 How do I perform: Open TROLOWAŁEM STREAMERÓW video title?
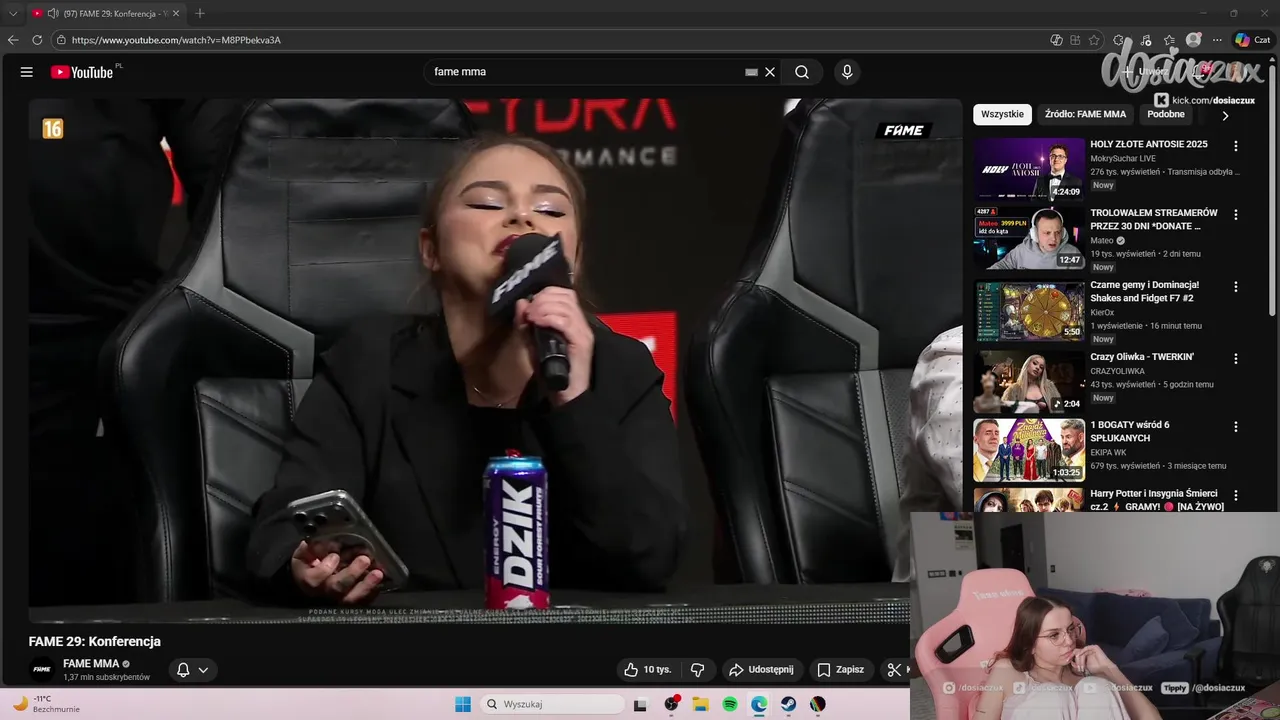click(1154, 219)
